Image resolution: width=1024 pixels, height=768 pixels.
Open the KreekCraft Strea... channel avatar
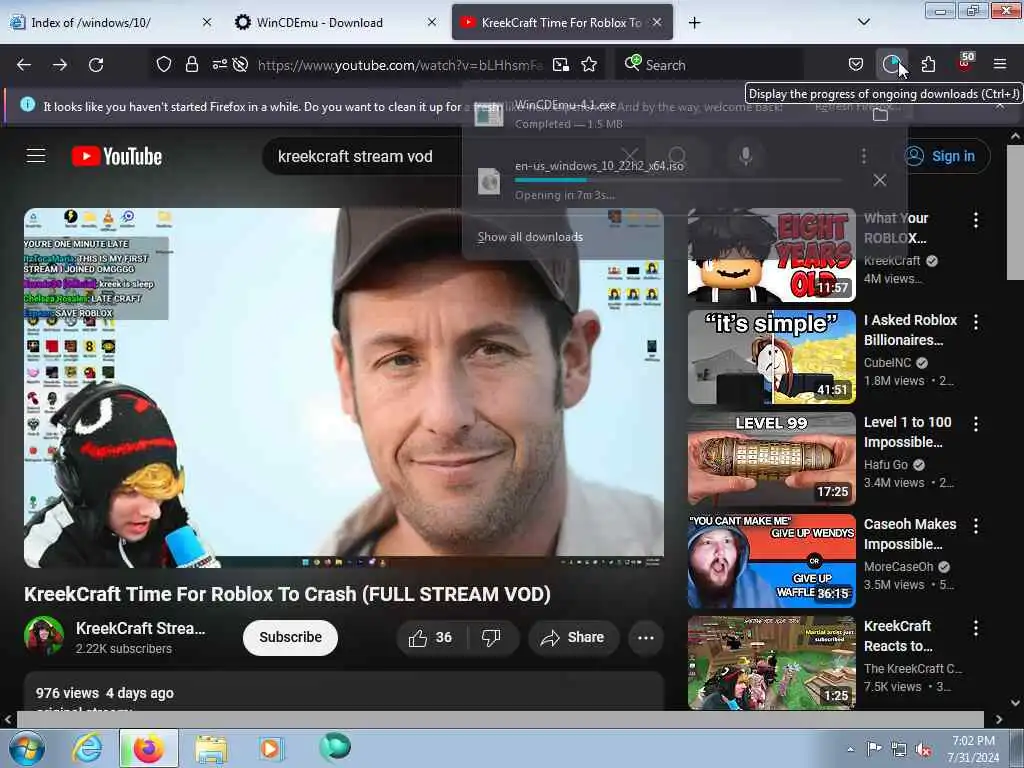point(44,636)
